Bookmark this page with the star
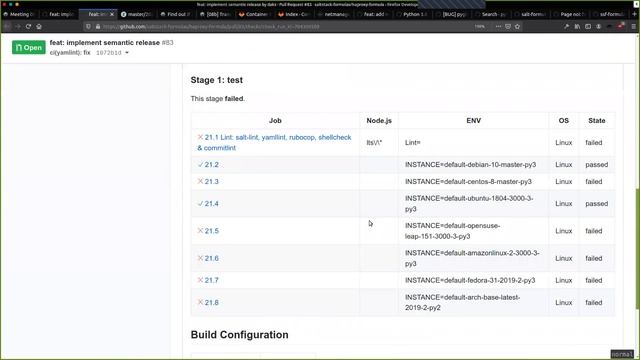640x360 pixels. [518, 27]
